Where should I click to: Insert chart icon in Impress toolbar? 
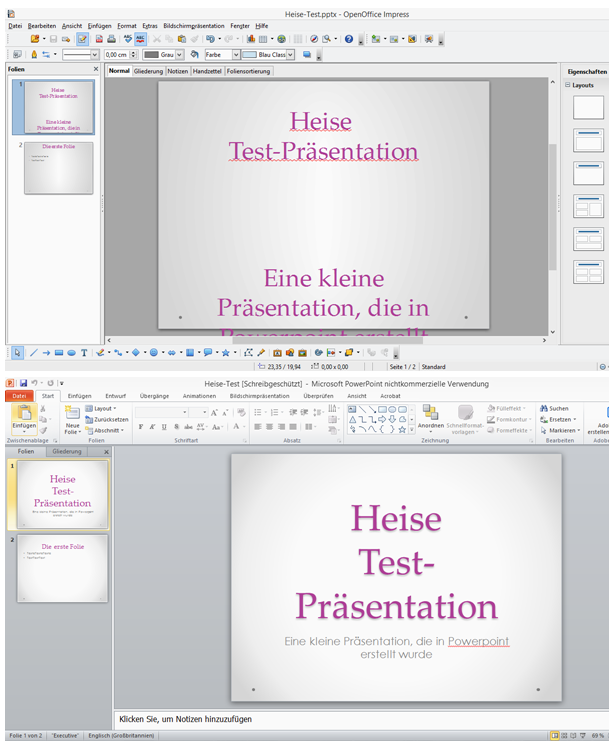tap(251, 39)
